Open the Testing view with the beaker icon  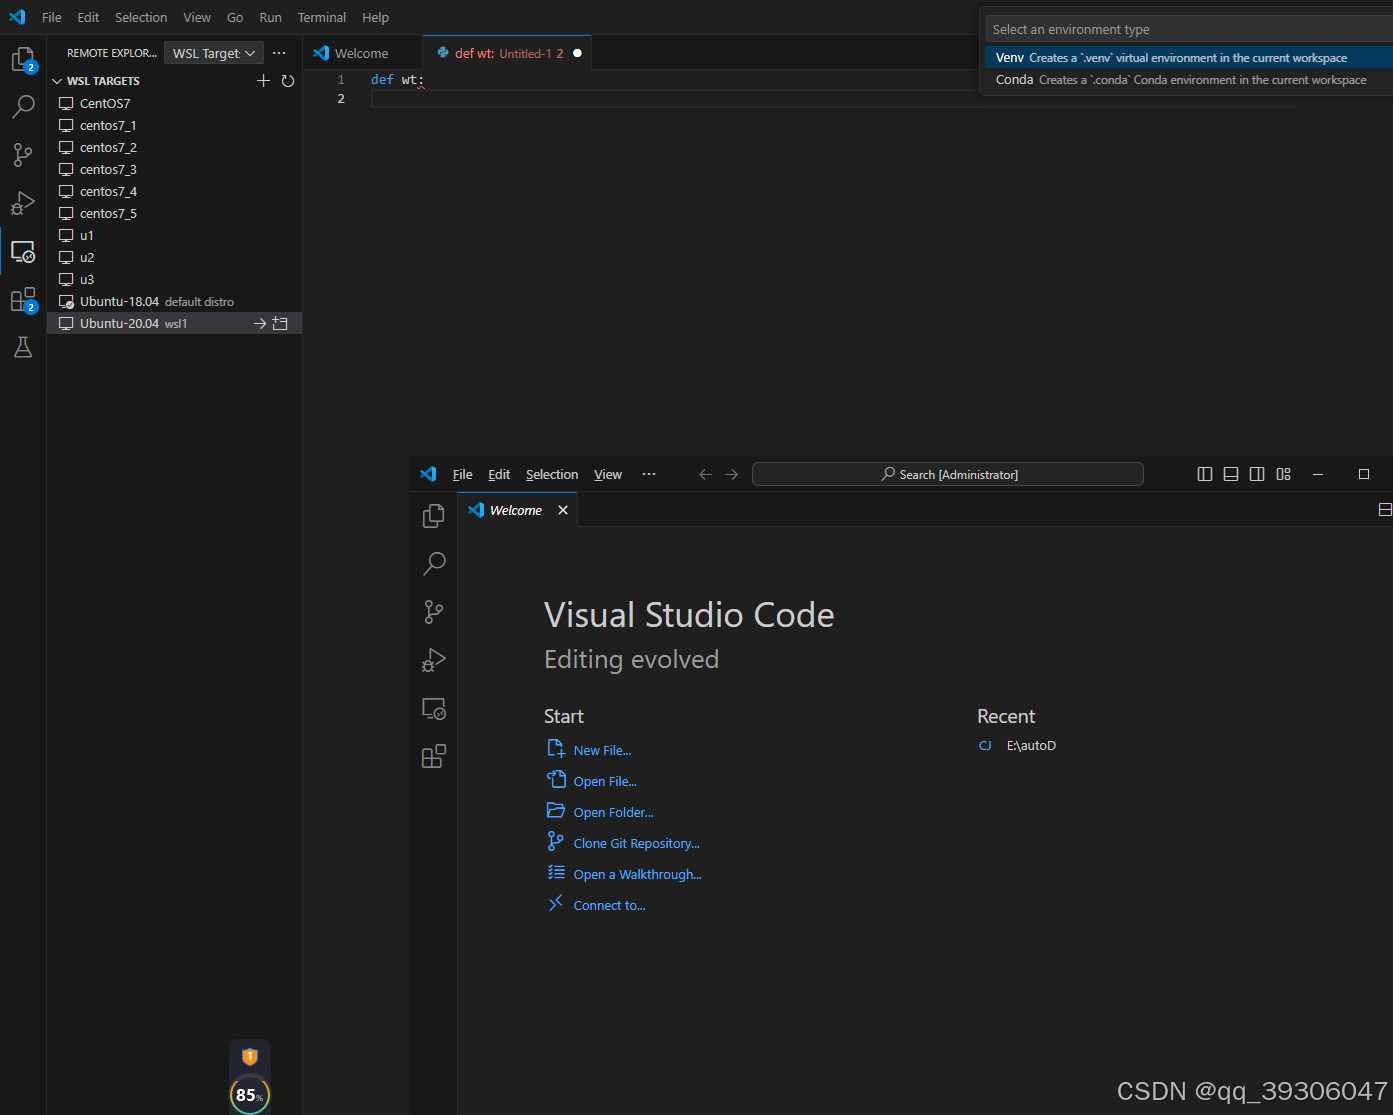pos(23,346)
